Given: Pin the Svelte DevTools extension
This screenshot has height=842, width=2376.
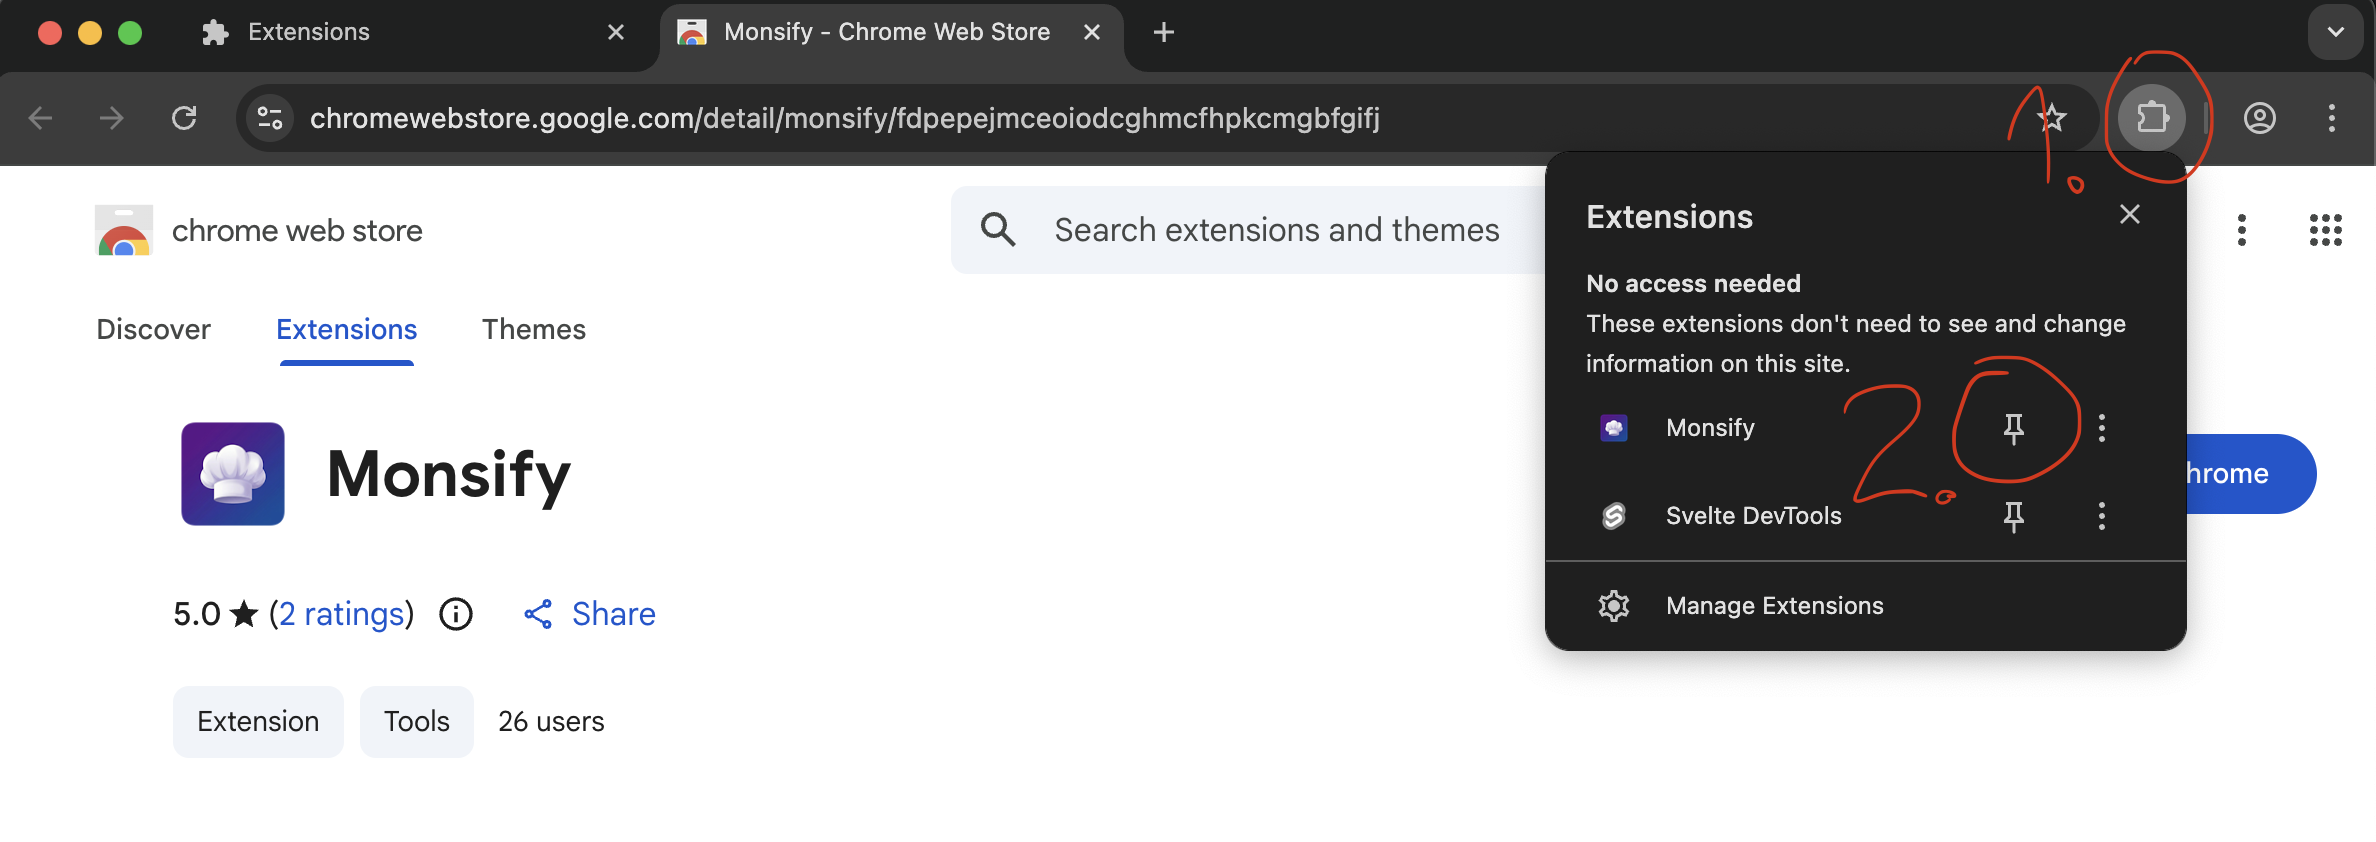Looking at the screenshot, I should coord(2014,516).
